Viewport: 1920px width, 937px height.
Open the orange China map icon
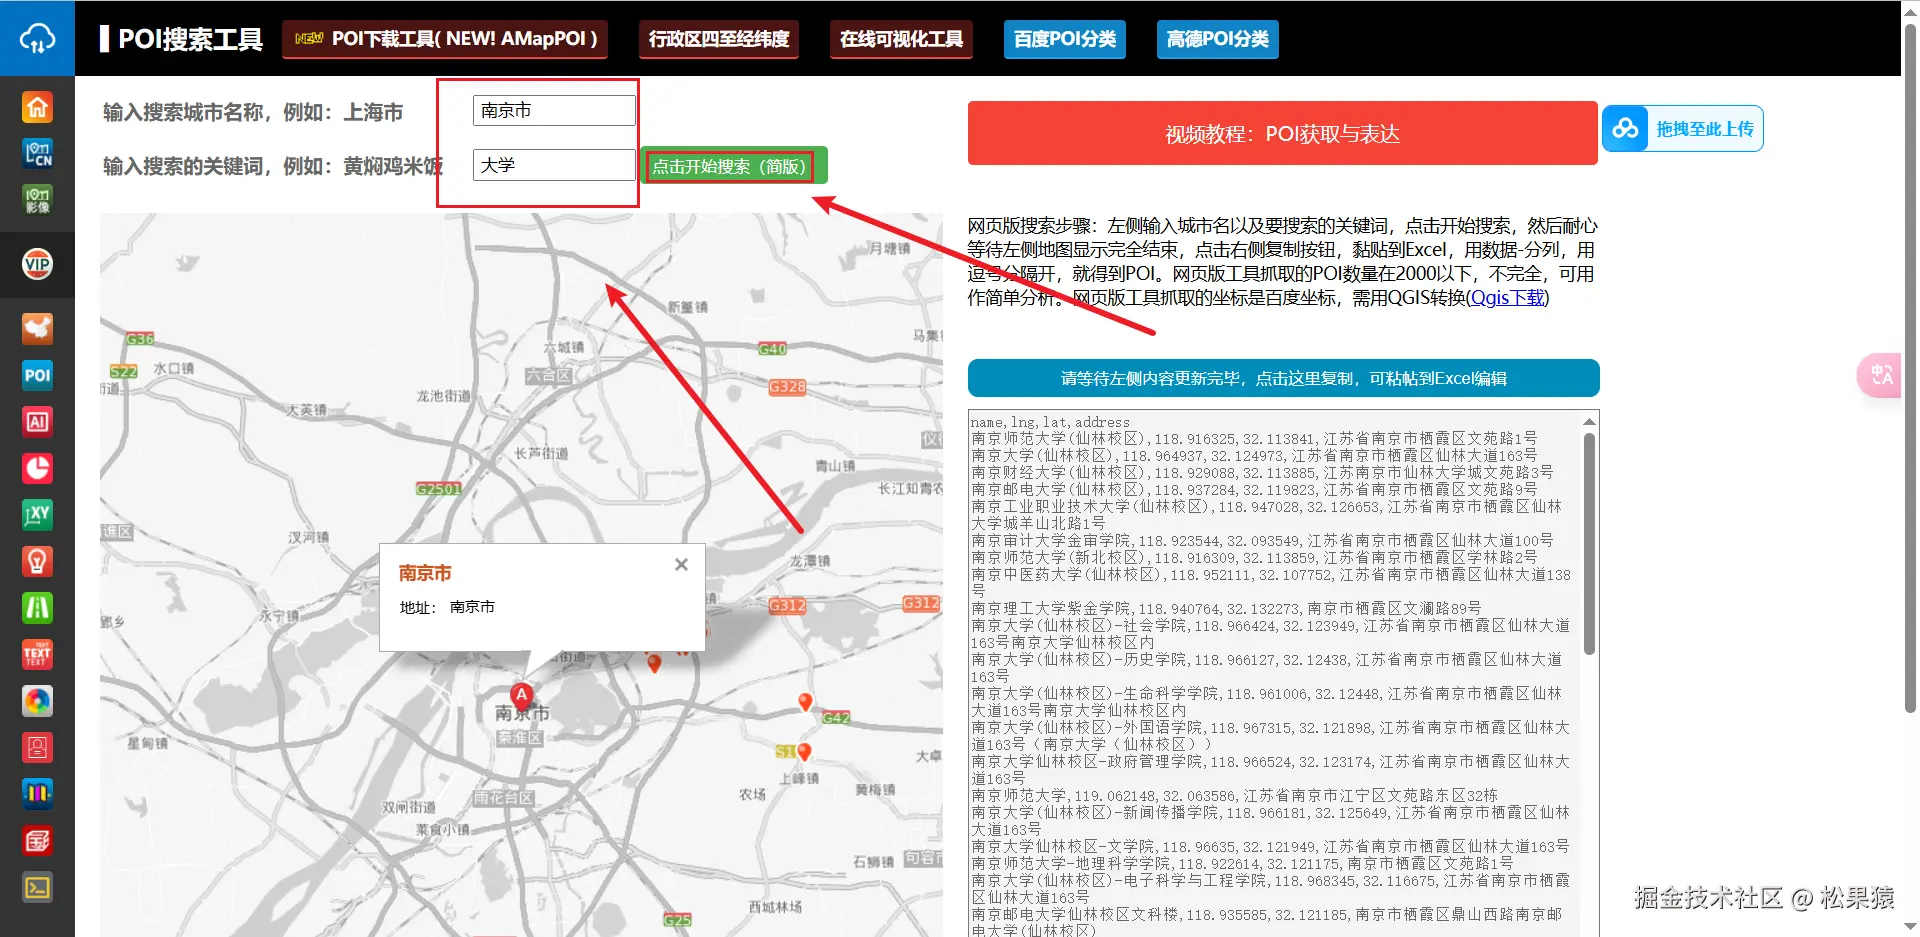[37, 328]
